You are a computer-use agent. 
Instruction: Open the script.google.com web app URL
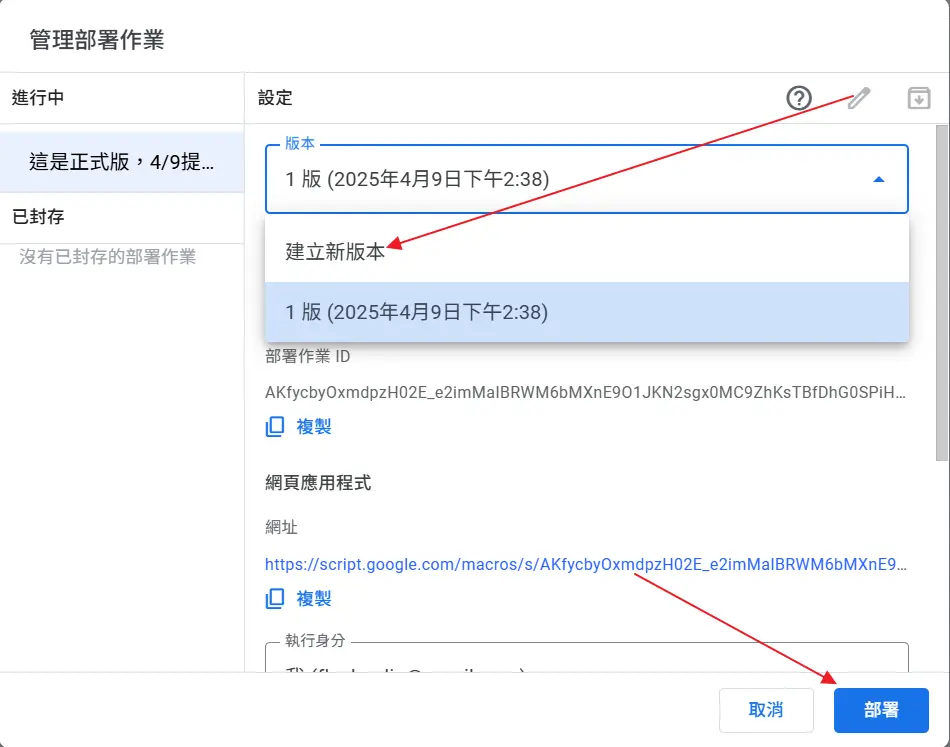(586, 565)
